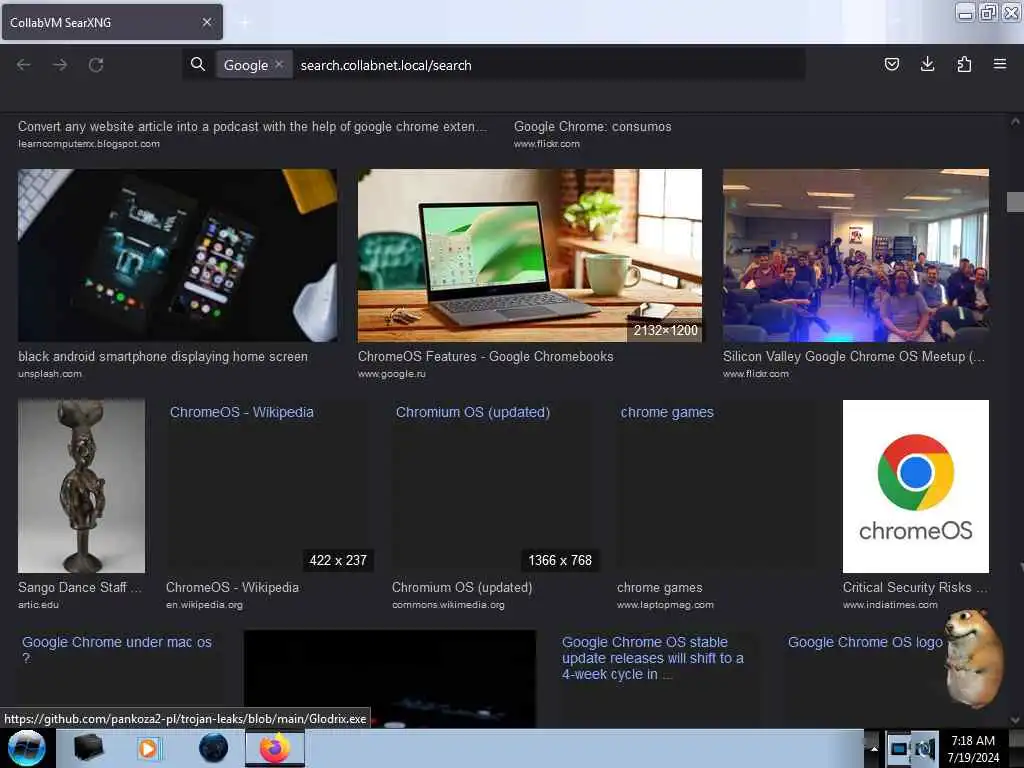Open the Sango Dance Staff statue image
The height and width of the screenshot is (768, 1024).
point(82,487)
